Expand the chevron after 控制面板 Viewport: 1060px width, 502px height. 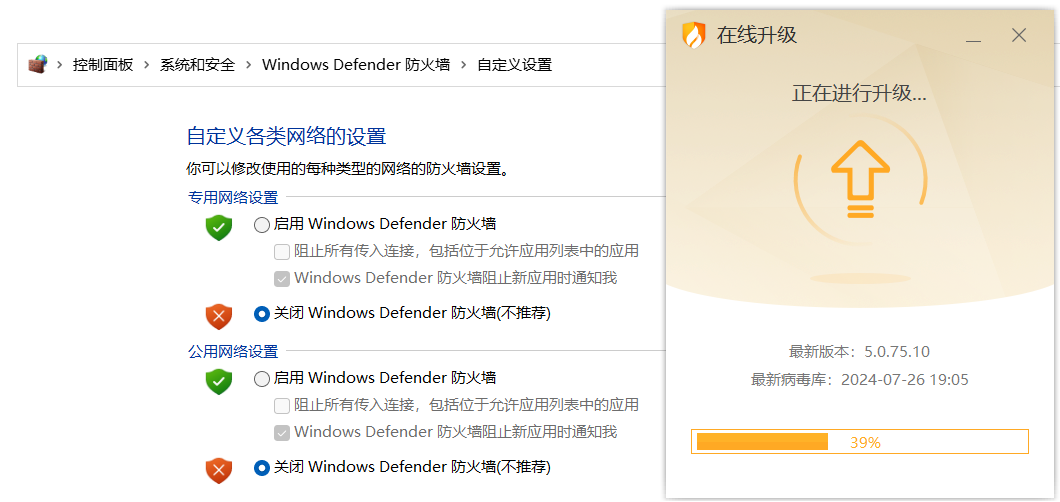pyautogui.click(x=147, y=65)
